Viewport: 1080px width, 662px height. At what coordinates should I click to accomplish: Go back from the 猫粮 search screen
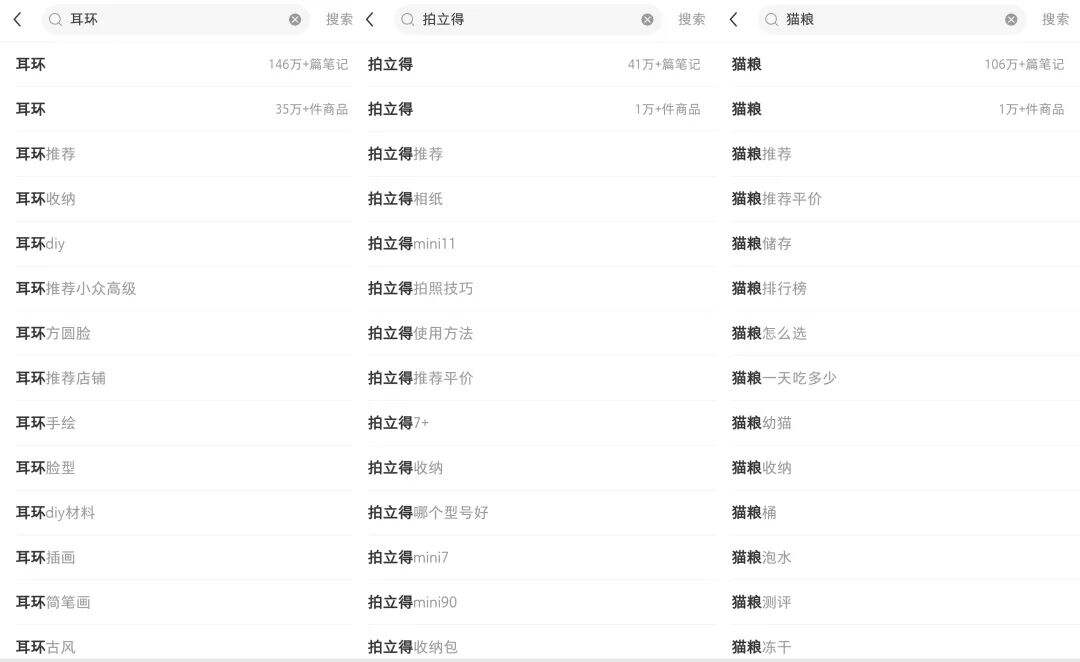734,20
